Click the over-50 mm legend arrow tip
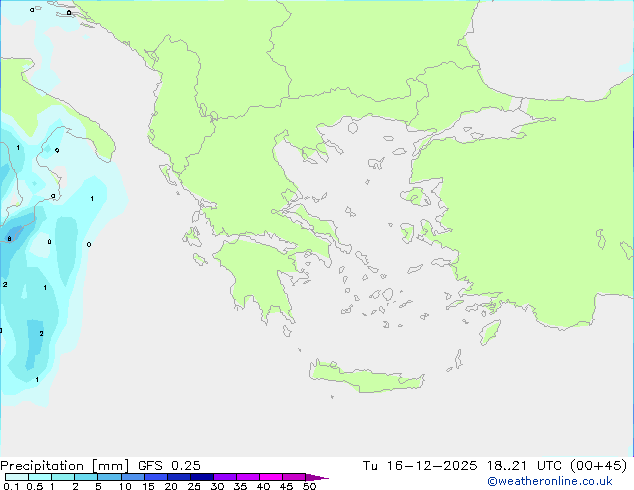Screen dimensions: 634x490 tap(317, 477)
